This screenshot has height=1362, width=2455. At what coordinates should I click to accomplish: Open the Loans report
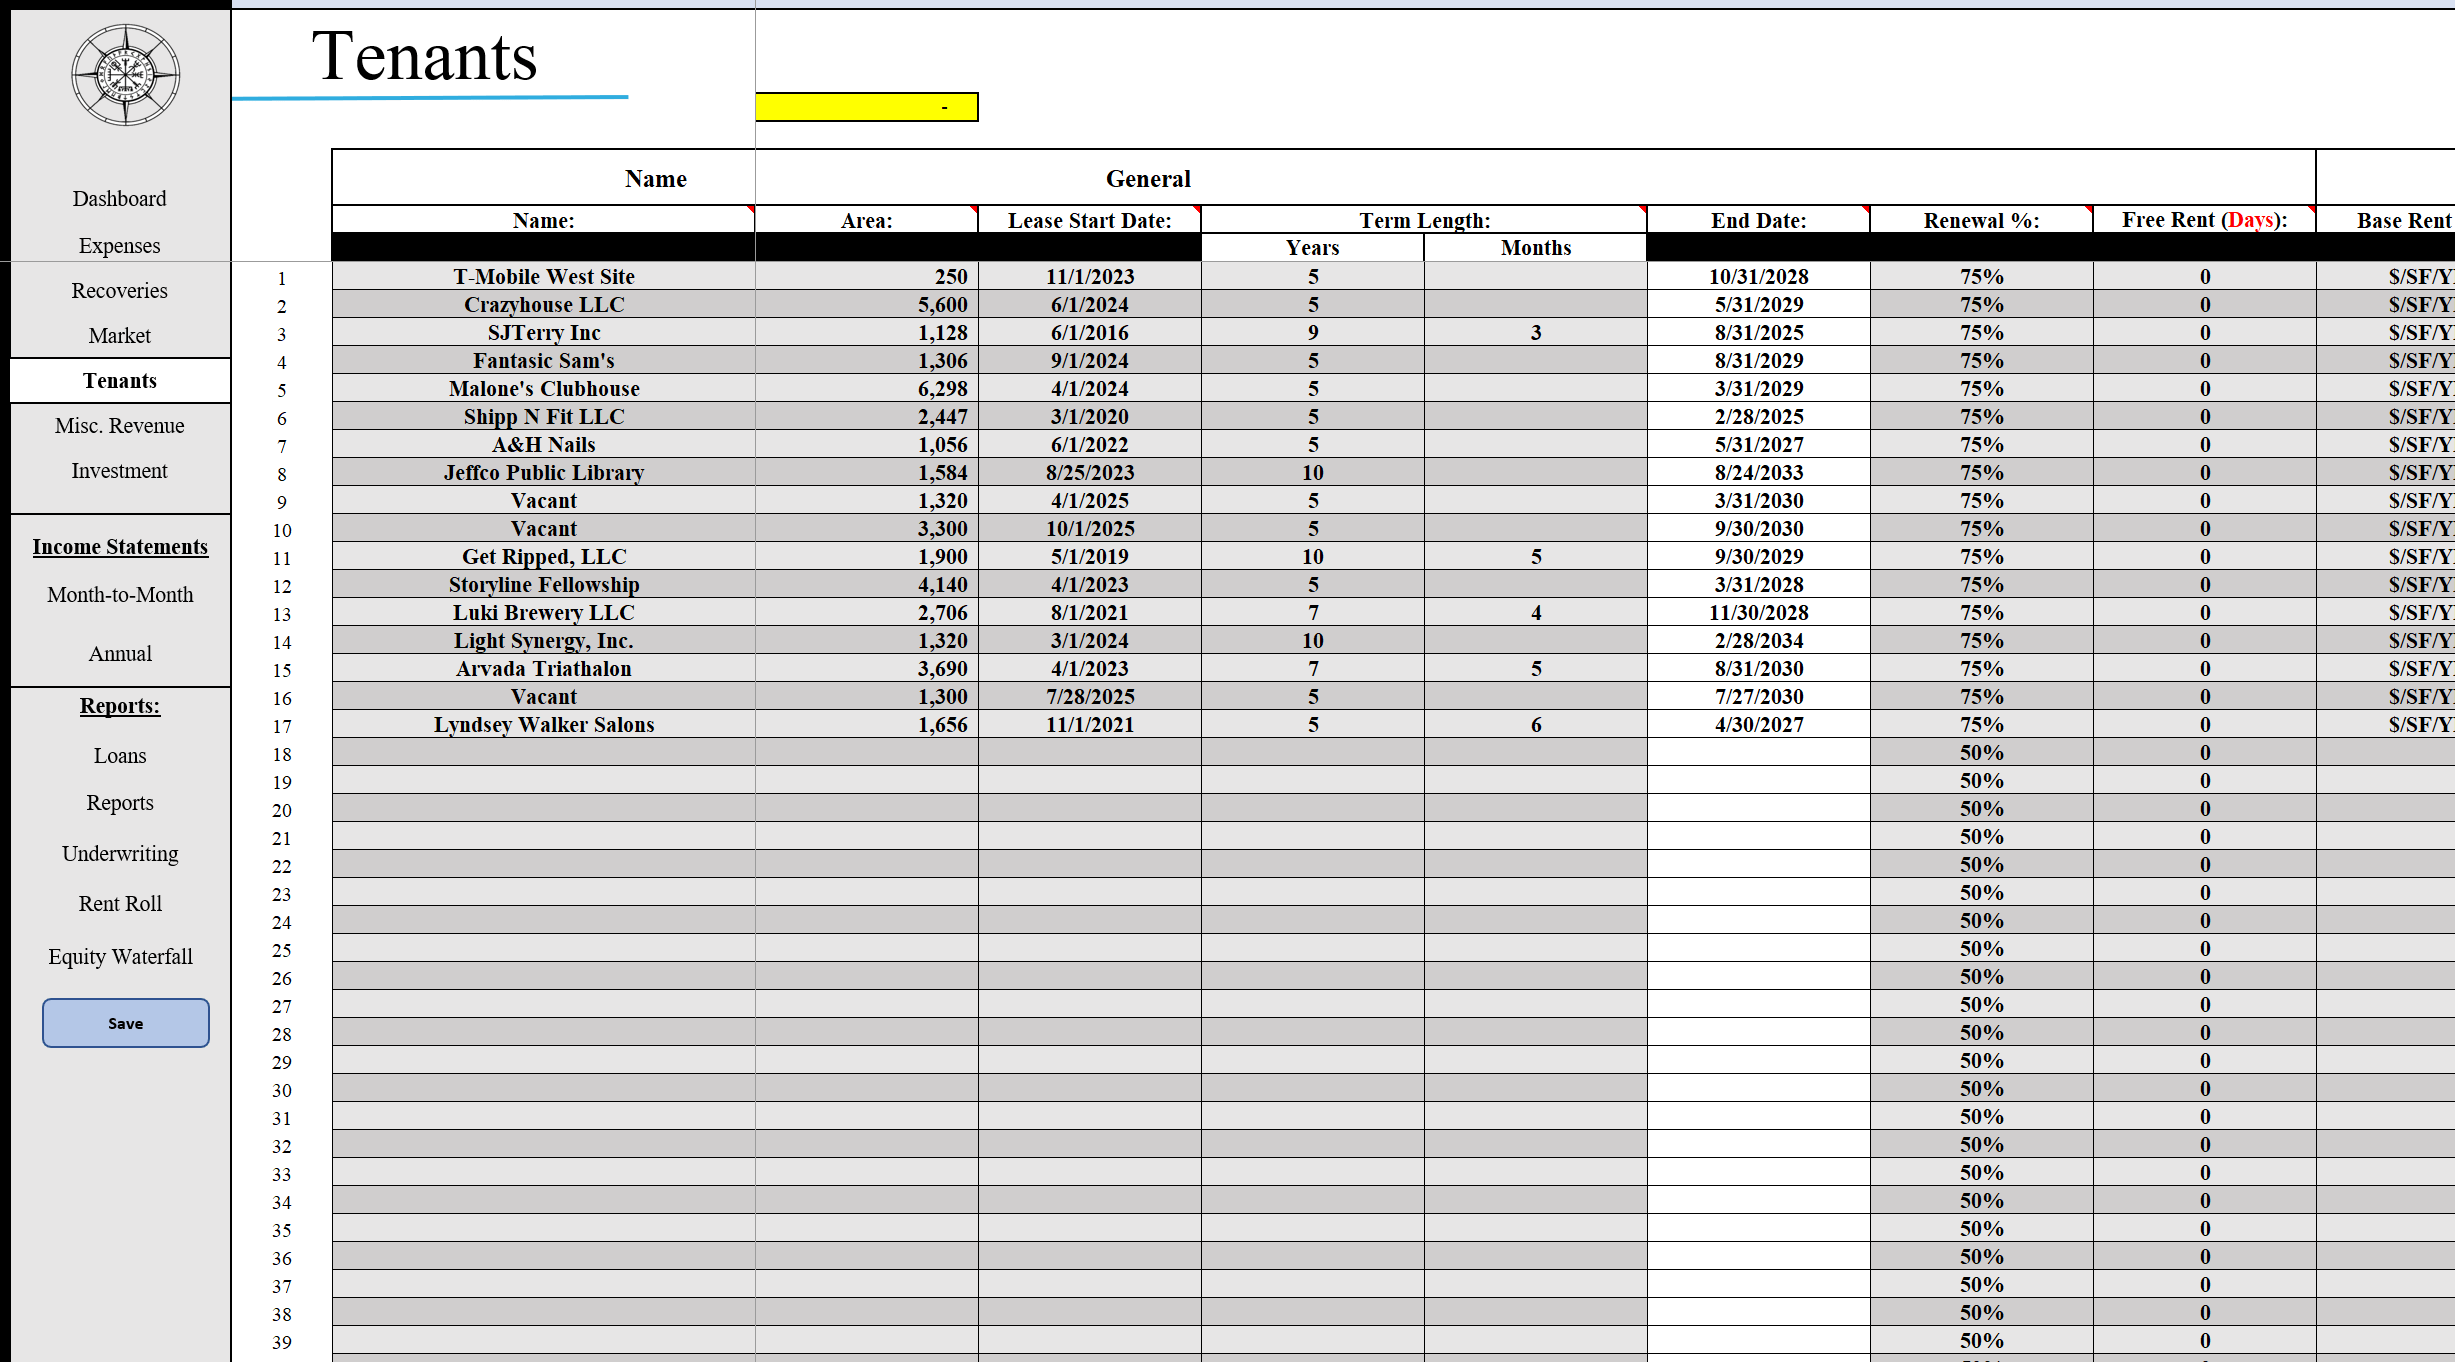pyautogui.click(x=119, y=755)
